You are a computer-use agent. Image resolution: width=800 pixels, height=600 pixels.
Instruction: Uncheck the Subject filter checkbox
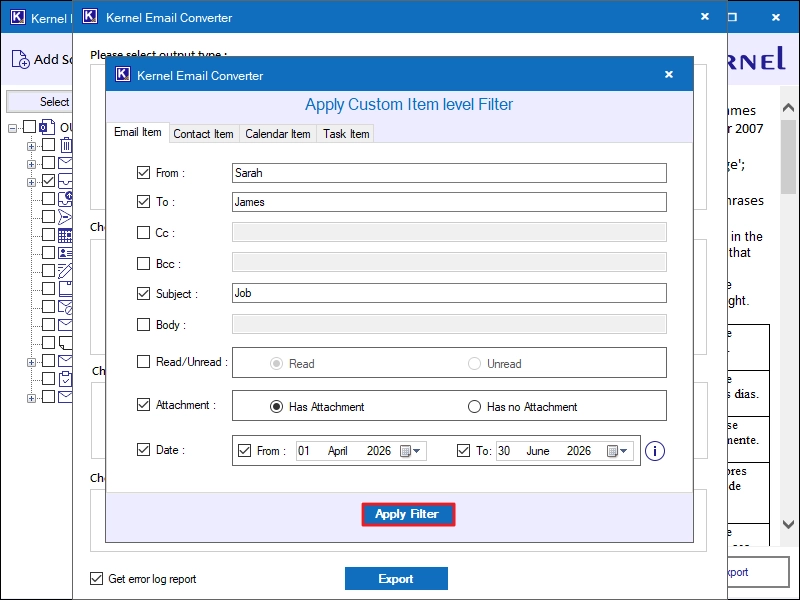(143, 294)
